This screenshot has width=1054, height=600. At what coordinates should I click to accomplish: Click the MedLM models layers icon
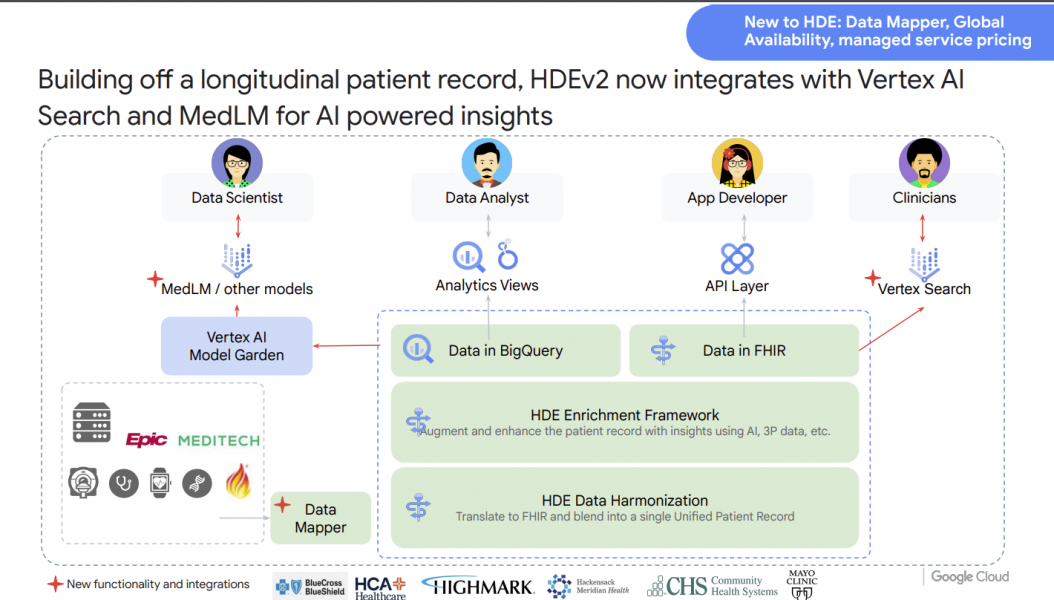[237, 258]
